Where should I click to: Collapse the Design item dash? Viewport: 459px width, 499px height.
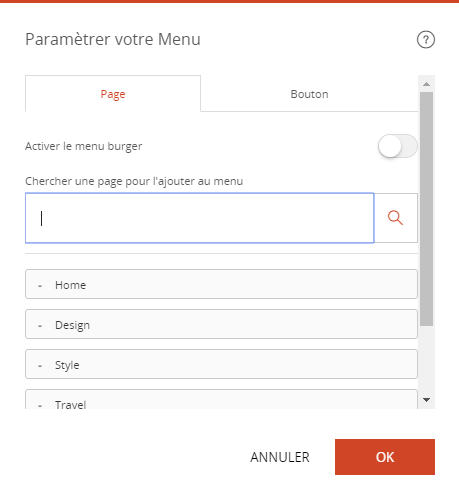[x=40, y=326]
